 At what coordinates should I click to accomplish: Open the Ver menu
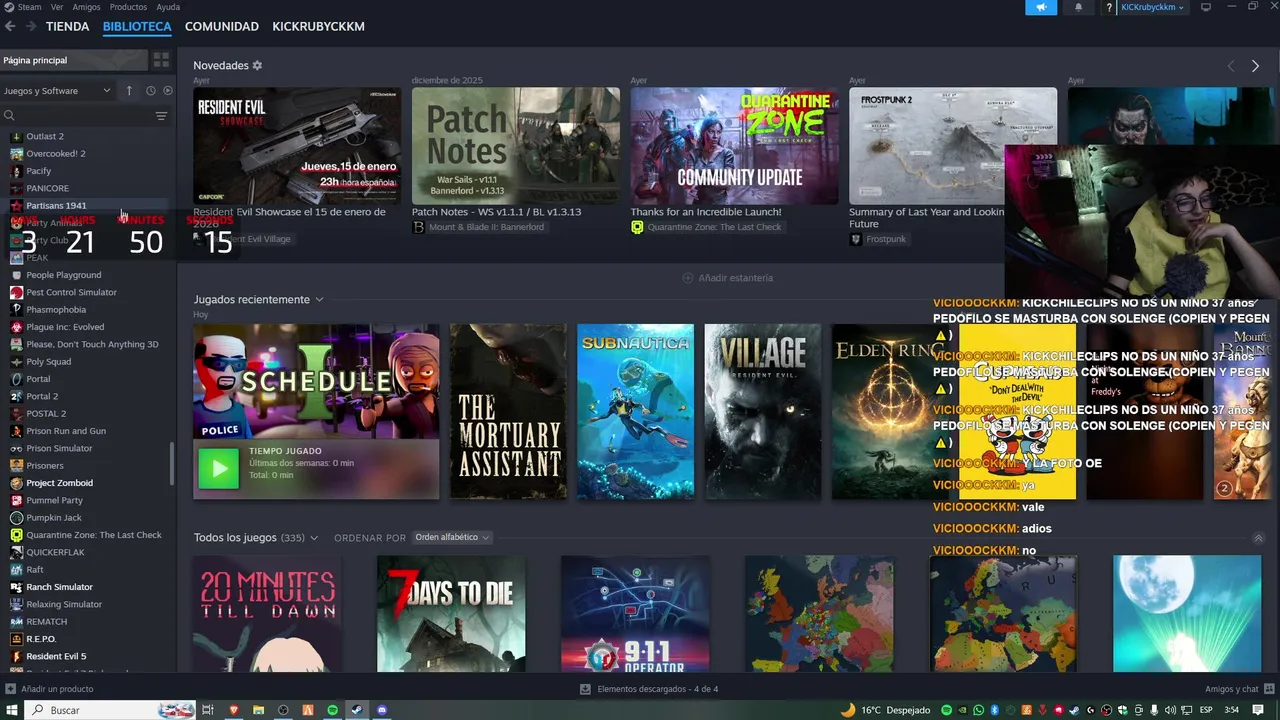(57, 7)
